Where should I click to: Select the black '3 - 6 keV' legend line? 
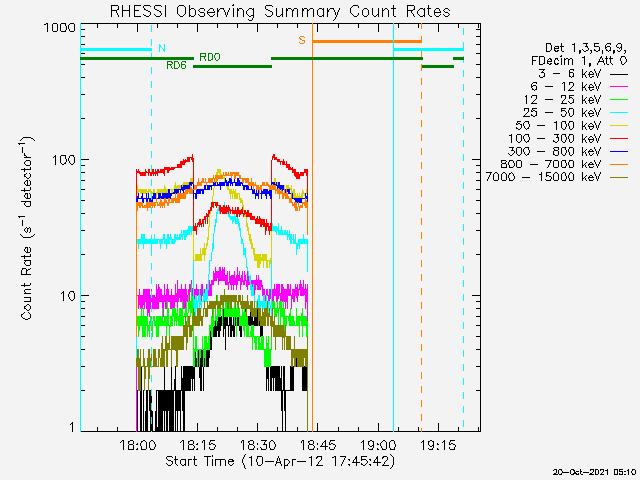(619, 74)
